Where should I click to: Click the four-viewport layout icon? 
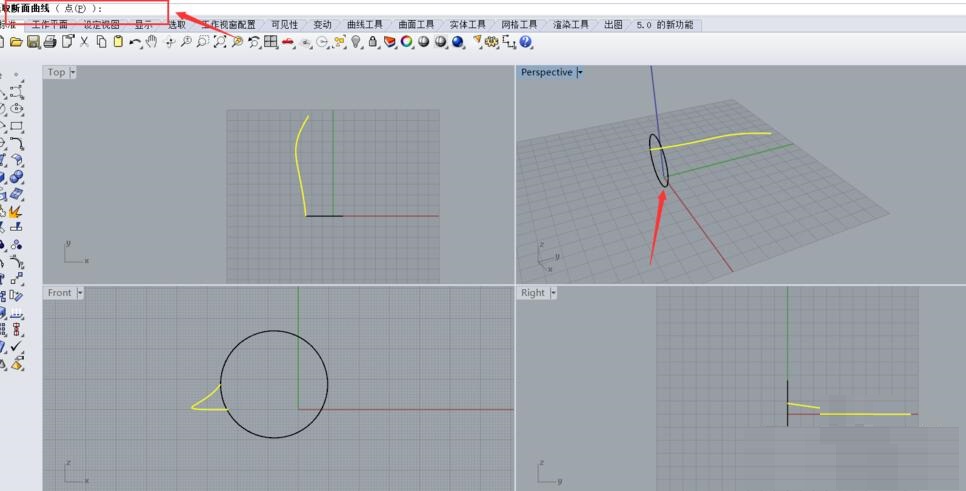pos(271,42)
